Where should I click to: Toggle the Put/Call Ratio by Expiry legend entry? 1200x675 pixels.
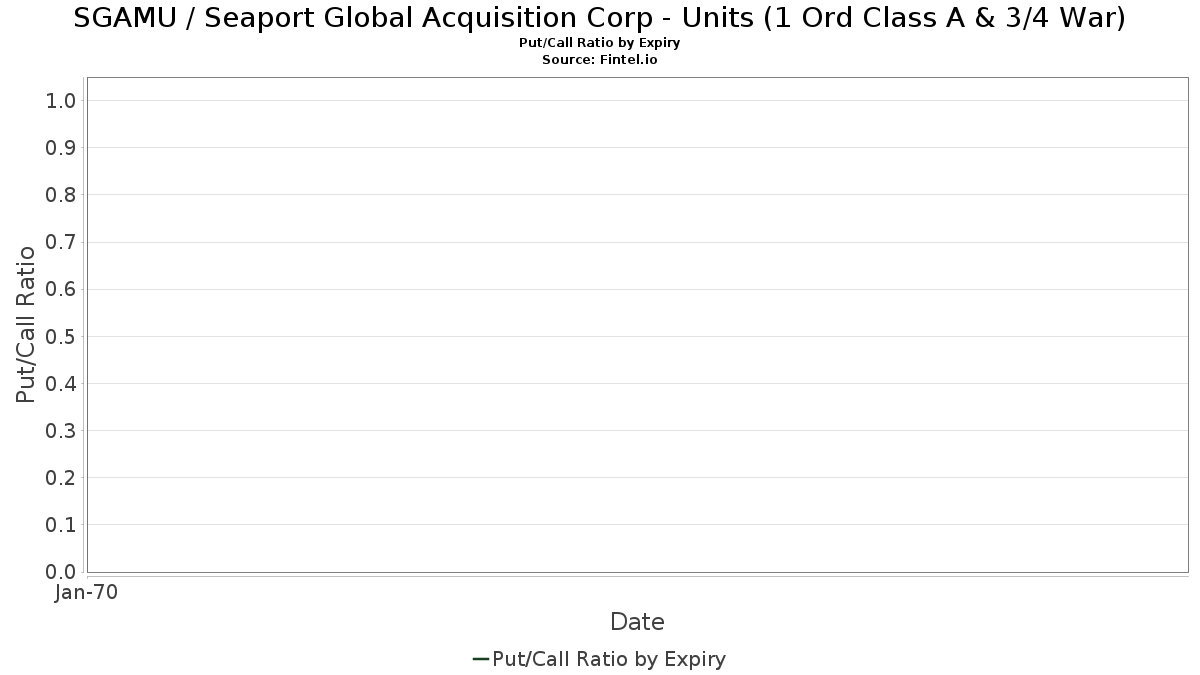coord(609,659)
